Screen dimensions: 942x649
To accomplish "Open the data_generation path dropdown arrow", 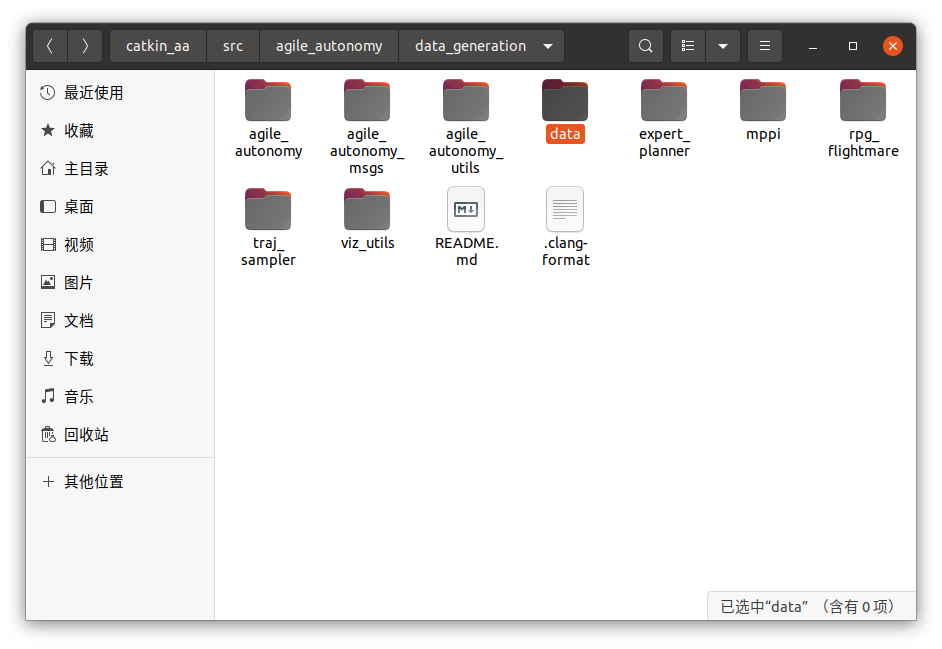I will pyautogui.click(x=548, y=46).
